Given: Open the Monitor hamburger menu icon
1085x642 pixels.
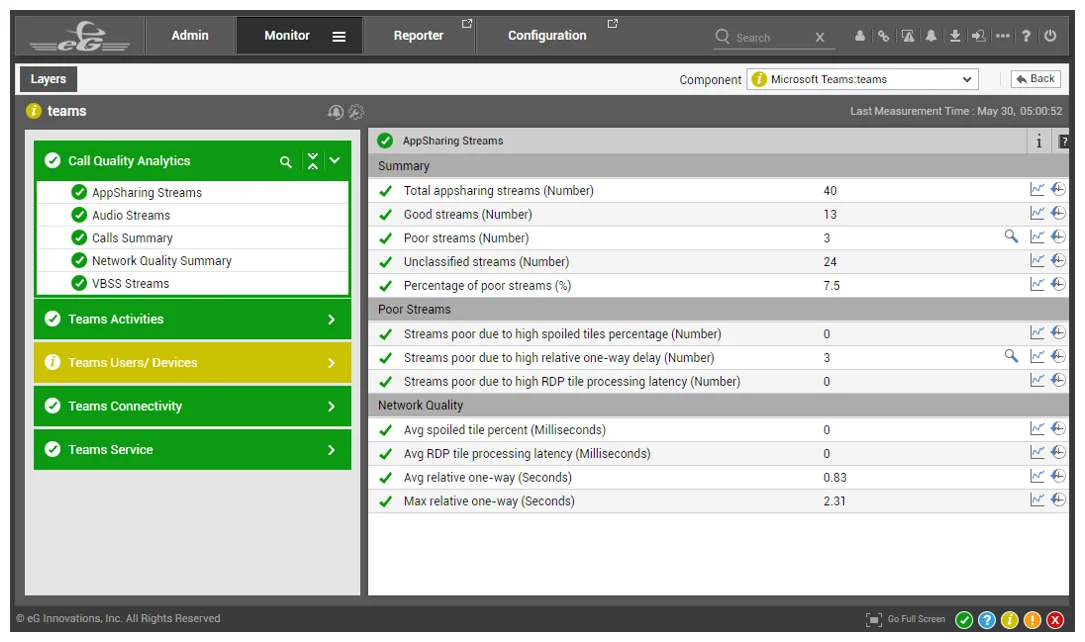Looking at the screenshot, I should tap(339, 37).
